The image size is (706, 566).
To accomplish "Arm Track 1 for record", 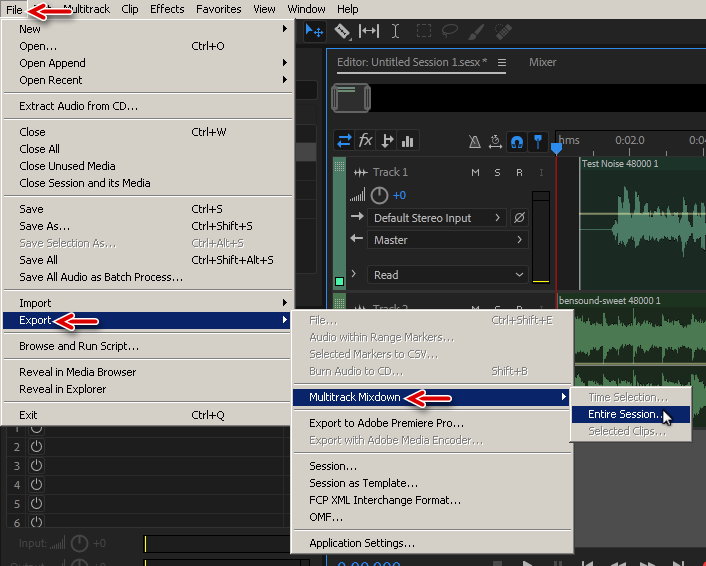I will (519, 172).
